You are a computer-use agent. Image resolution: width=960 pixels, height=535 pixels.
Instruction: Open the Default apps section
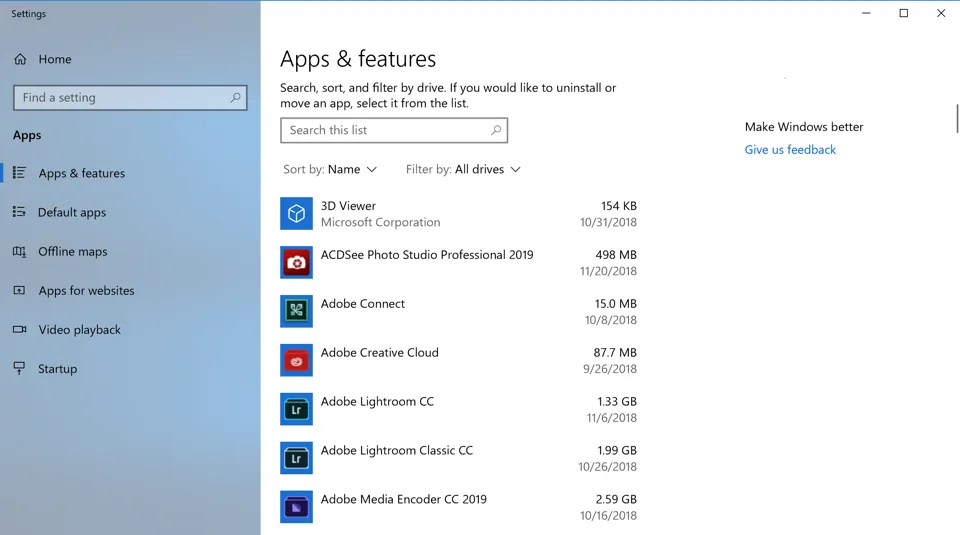click(x=71, y=212)
